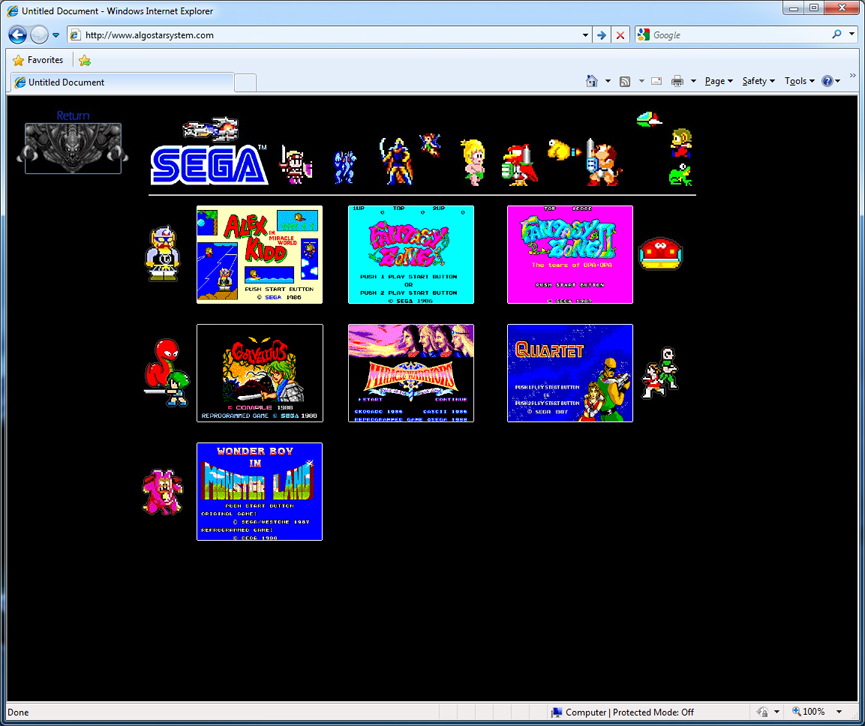The width and height of the screenshot is (865, 726).
Task: Follow the Return link
Action: [72, 116]
